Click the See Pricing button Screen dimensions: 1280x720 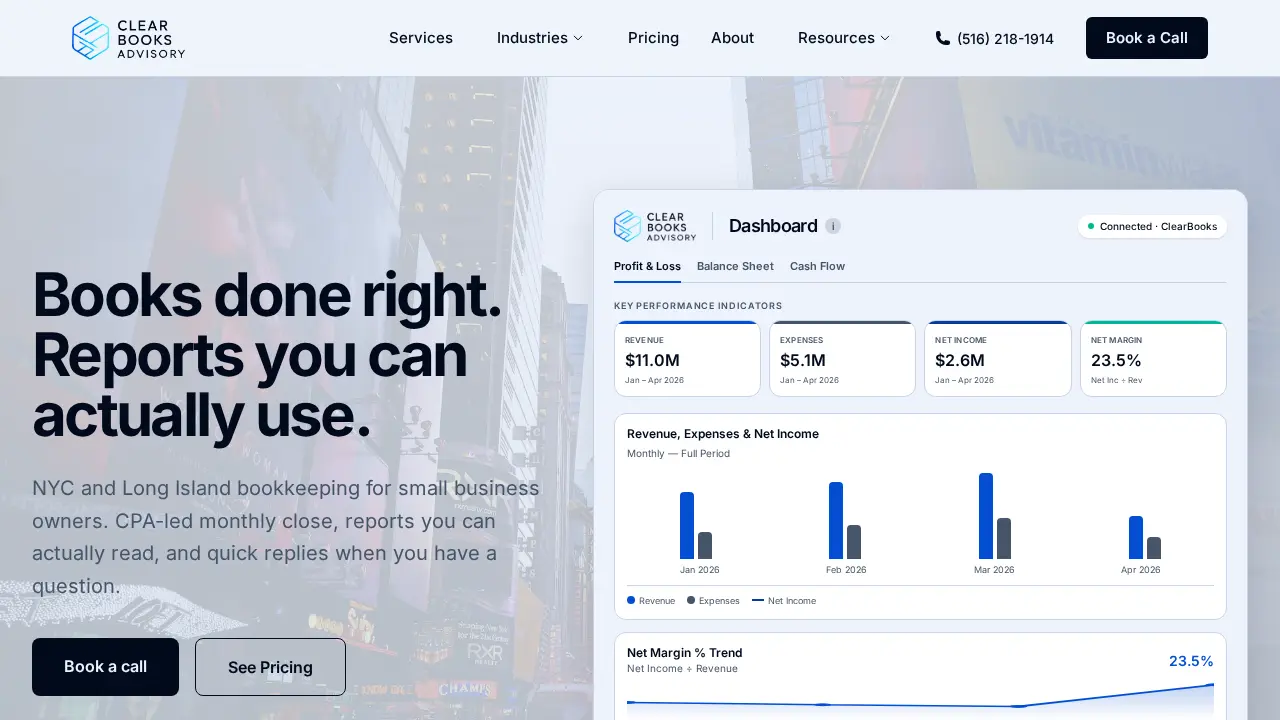click(270, 667)
